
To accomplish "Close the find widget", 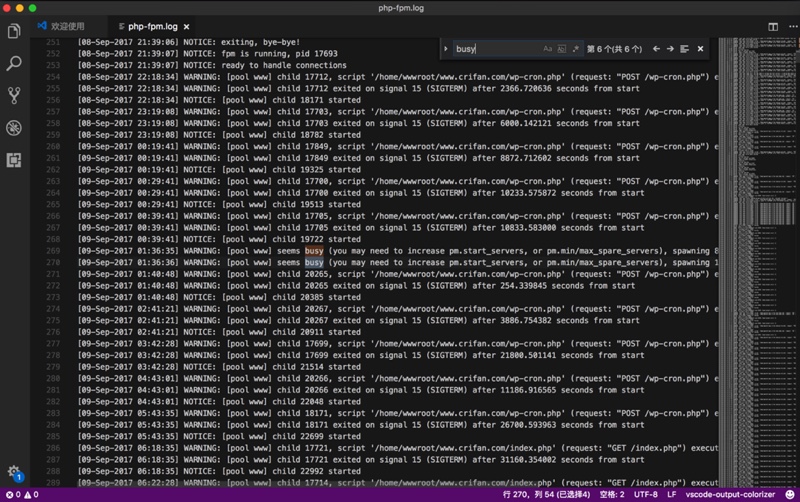I will click(x=701, y=49).
